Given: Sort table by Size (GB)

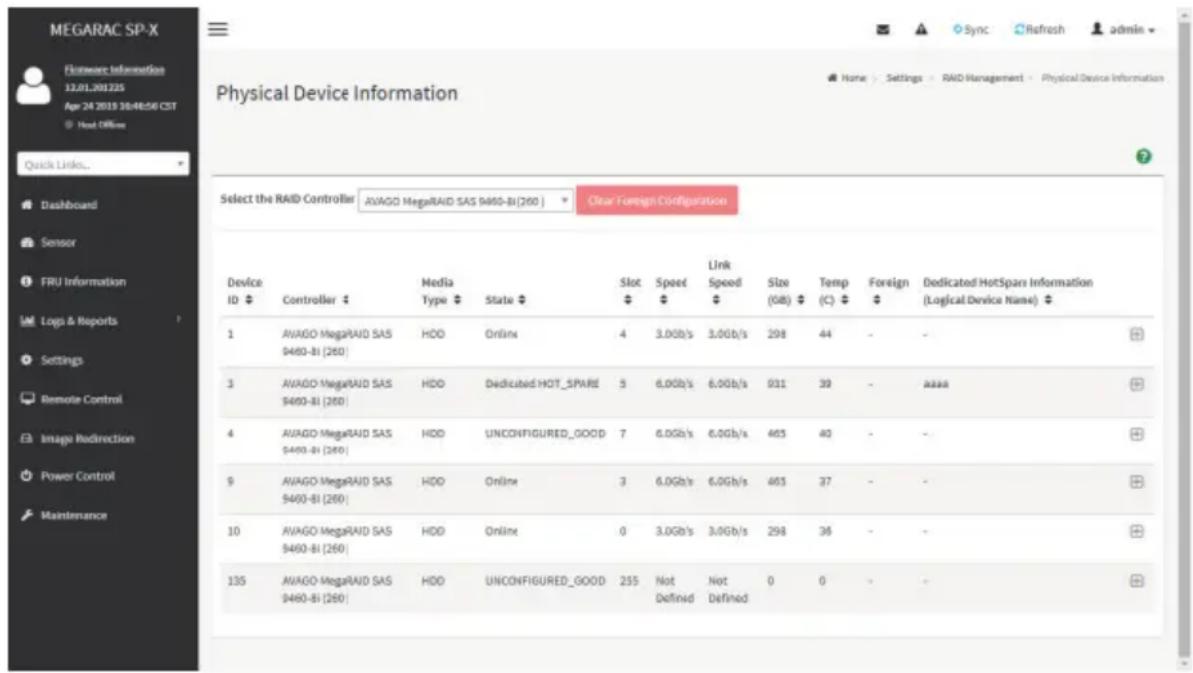Looking at the screenshot, I should pos(785,291).
